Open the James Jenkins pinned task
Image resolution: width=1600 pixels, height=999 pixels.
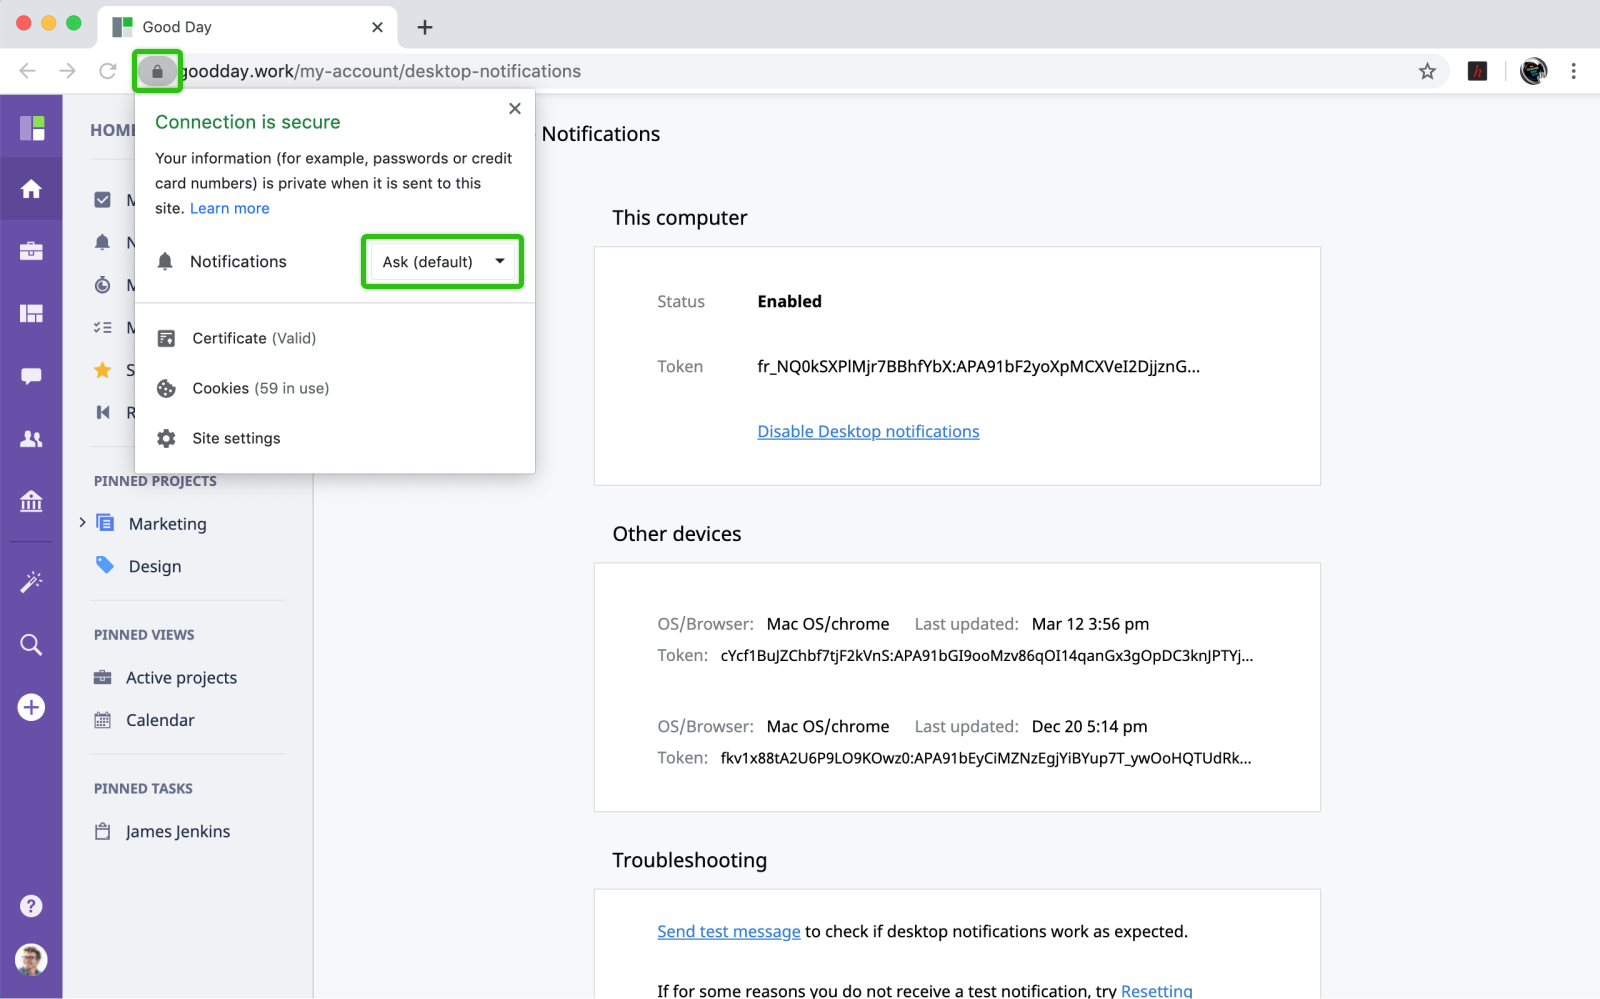click(178, 832)
